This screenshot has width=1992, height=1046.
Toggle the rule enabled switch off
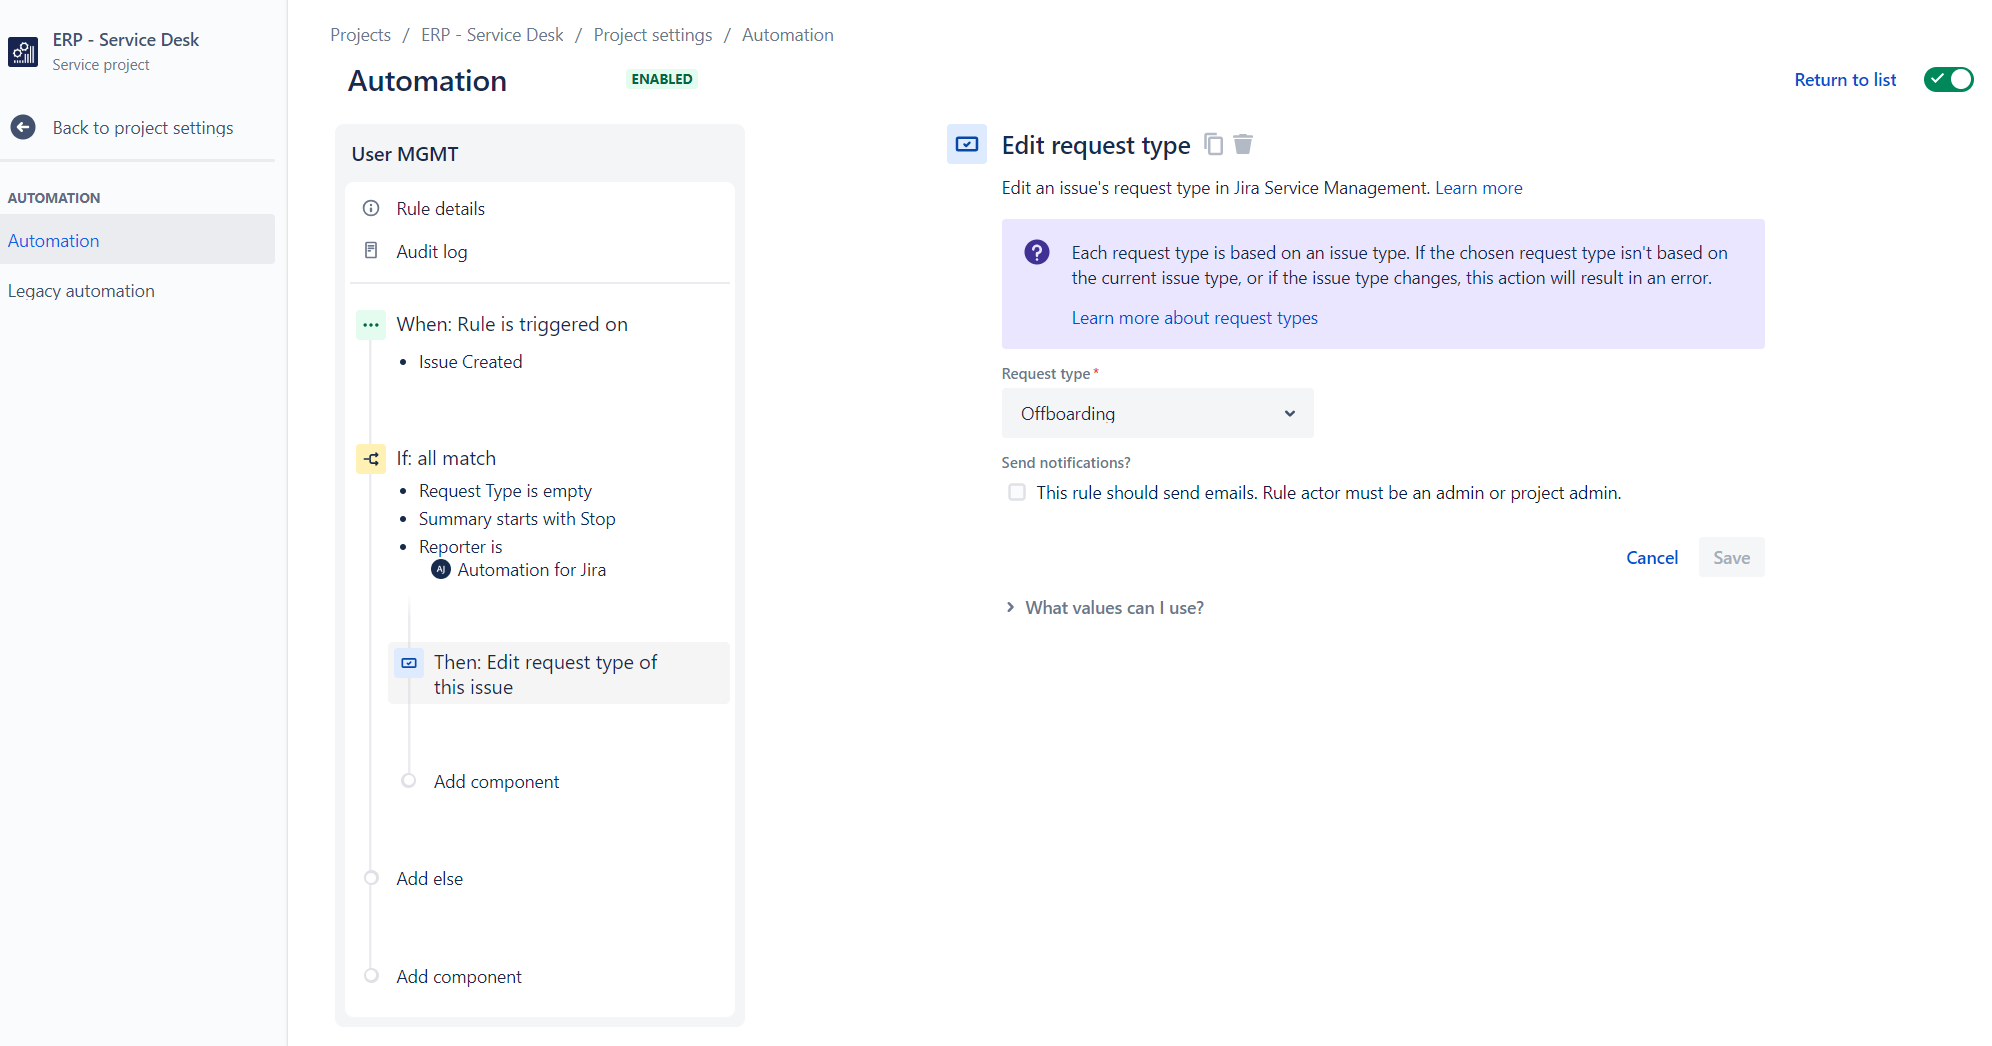tap(1948, 79)
